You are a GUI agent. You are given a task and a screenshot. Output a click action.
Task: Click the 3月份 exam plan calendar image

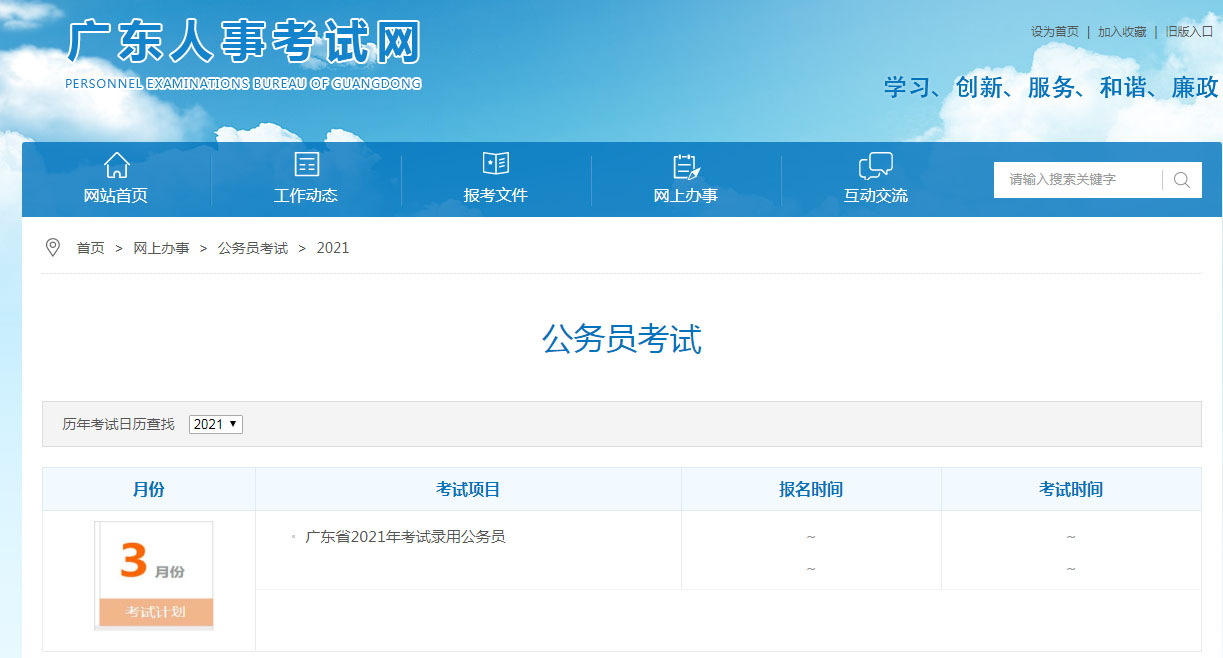154,576
